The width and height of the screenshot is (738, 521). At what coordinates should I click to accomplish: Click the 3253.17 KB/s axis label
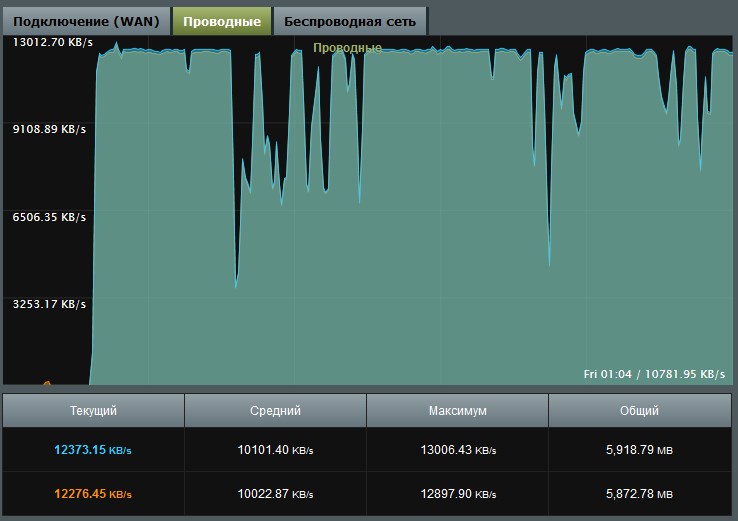(x=49, y=304)
